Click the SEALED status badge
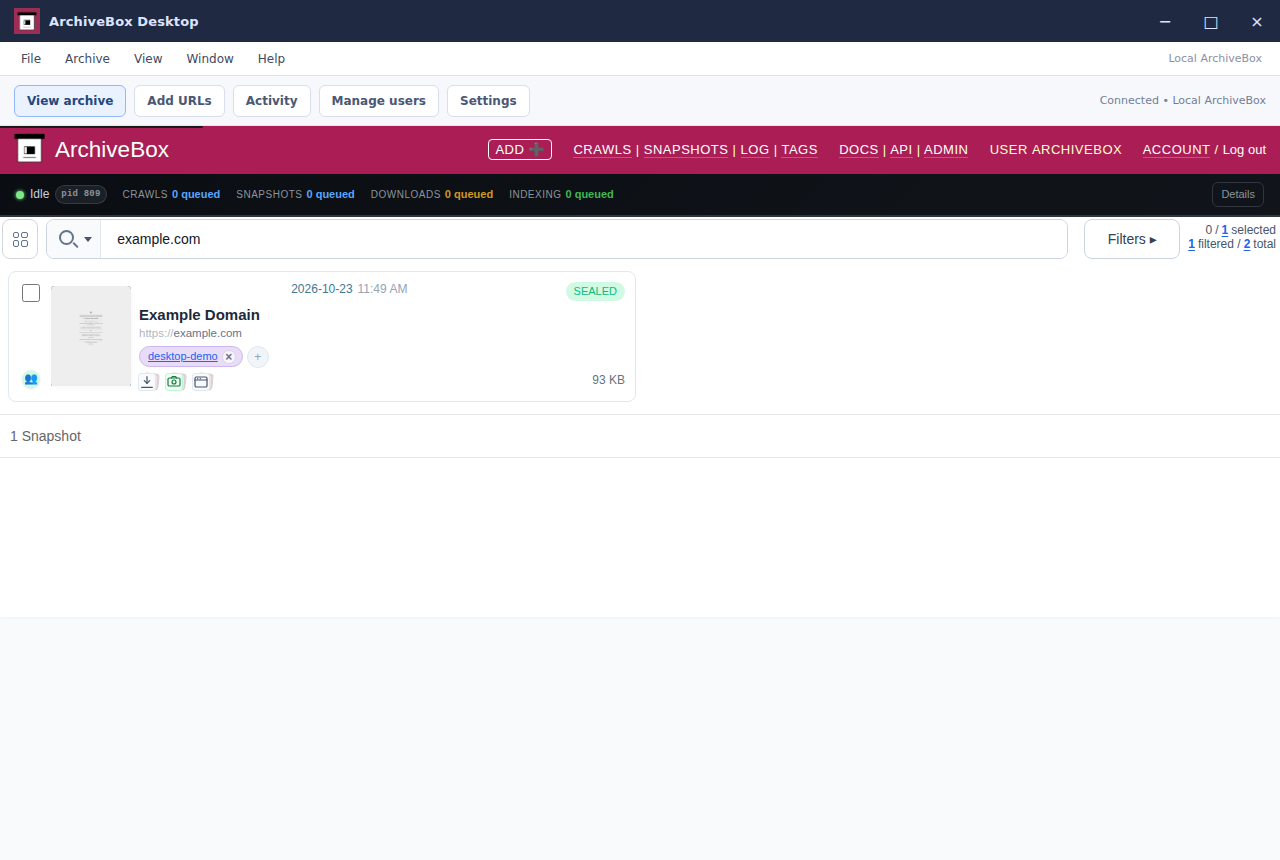 pyautogui.click(x=595, y=291)
